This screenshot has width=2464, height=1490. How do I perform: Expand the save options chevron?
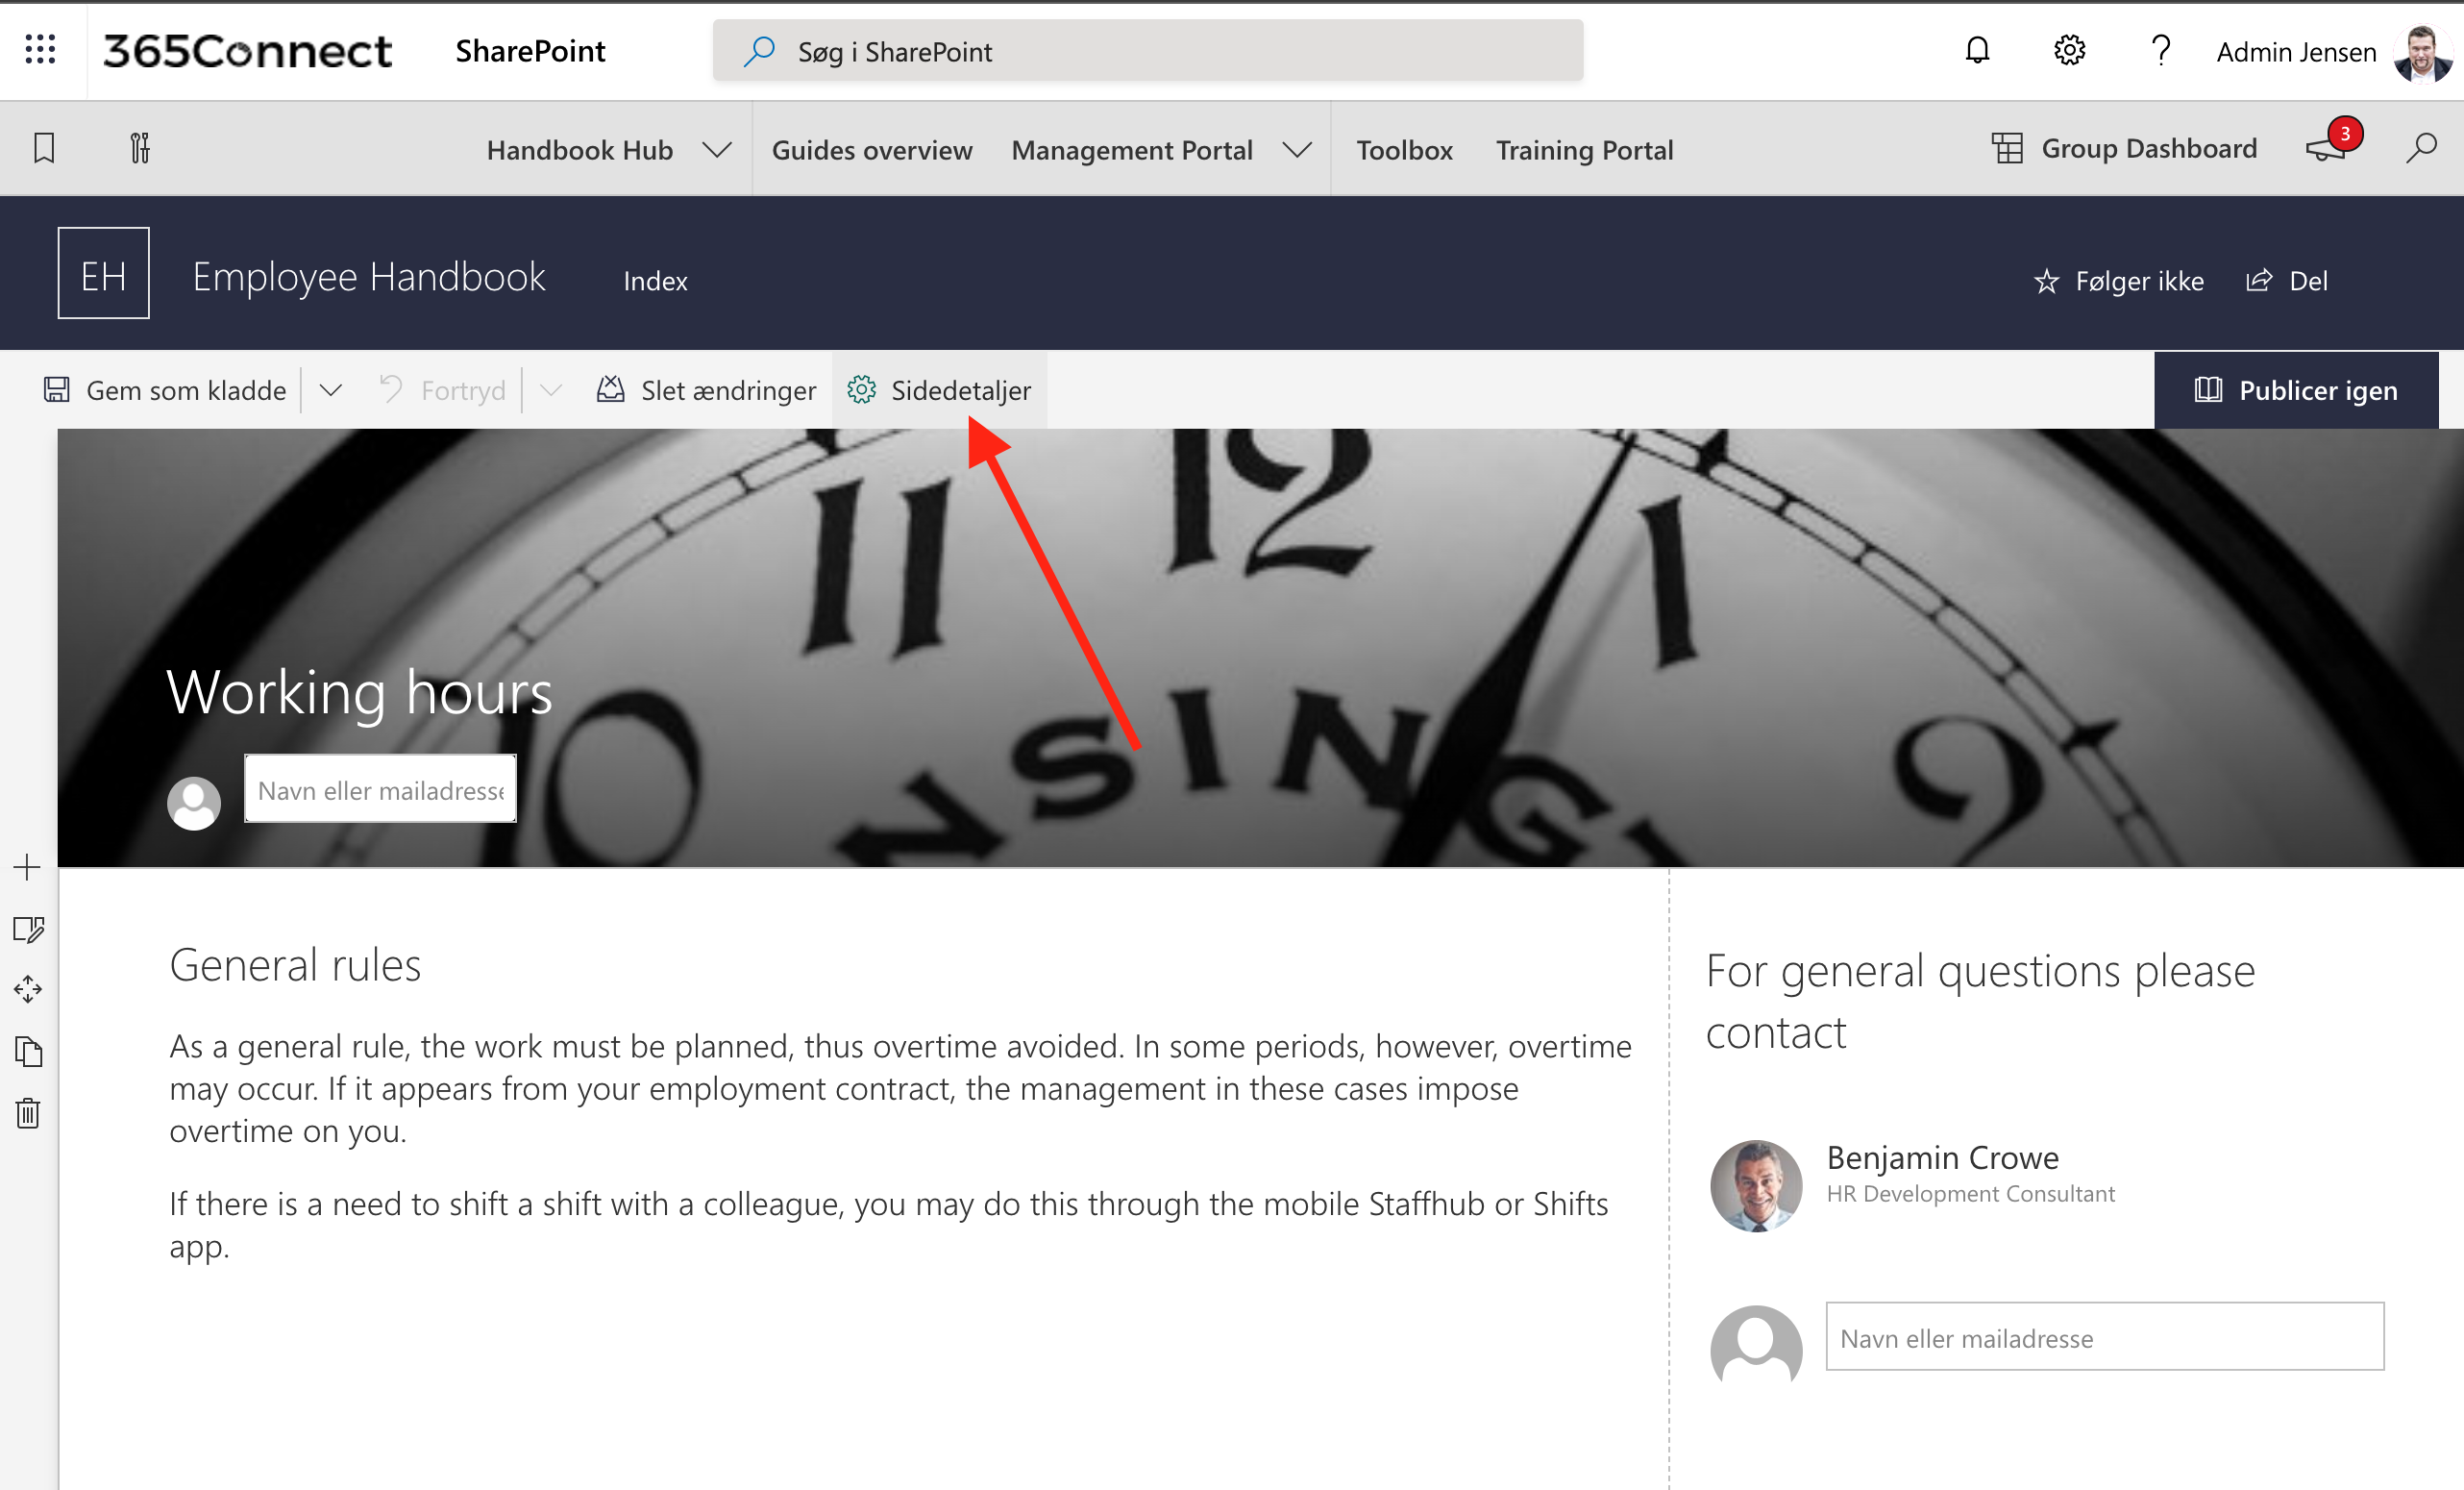click(x=331, y=390)
